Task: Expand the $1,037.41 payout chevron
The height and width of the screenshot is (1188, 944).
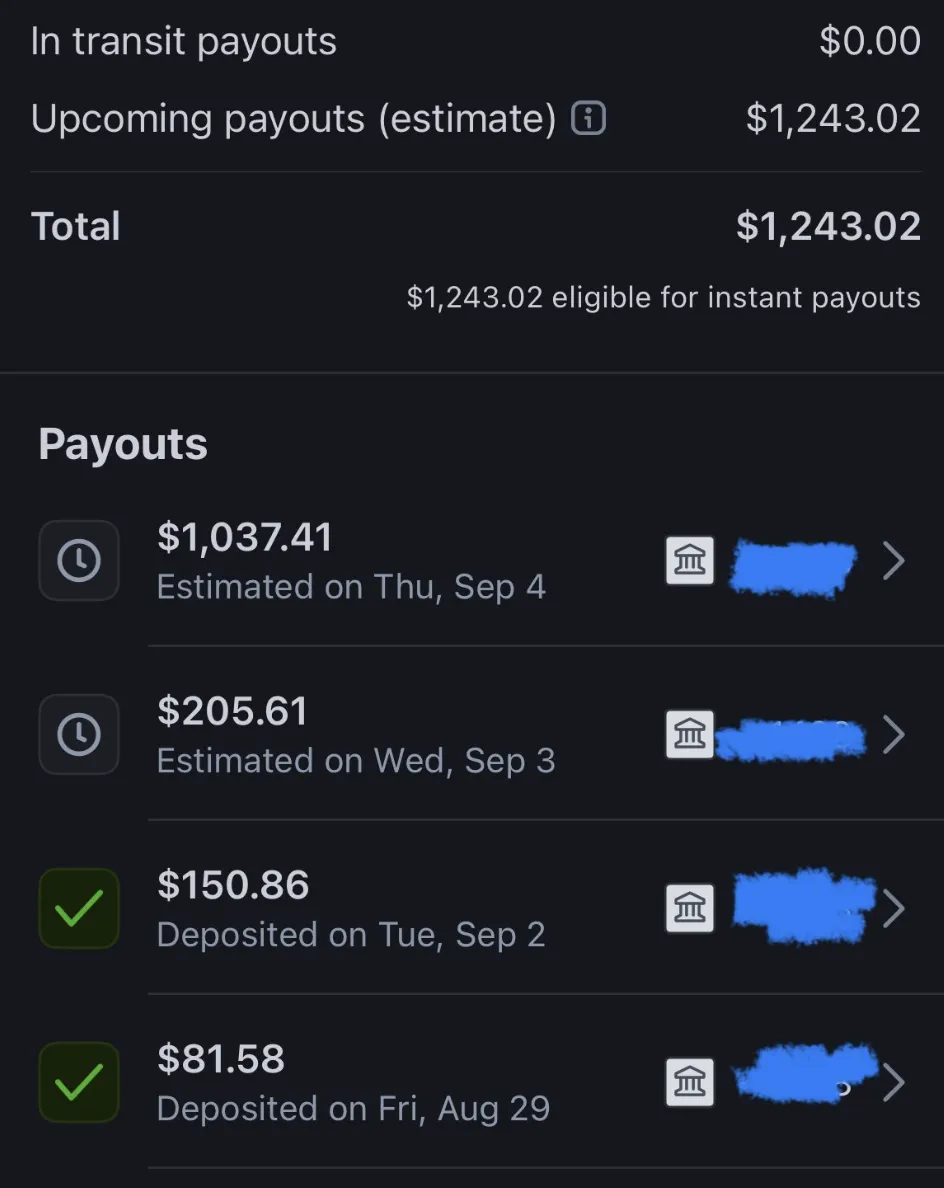Action: coord(894,561)
